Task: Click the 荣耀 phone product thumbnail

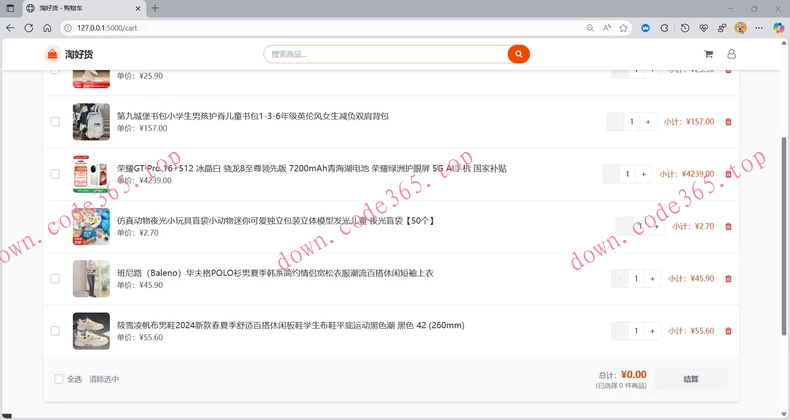Action: [91, 174]
